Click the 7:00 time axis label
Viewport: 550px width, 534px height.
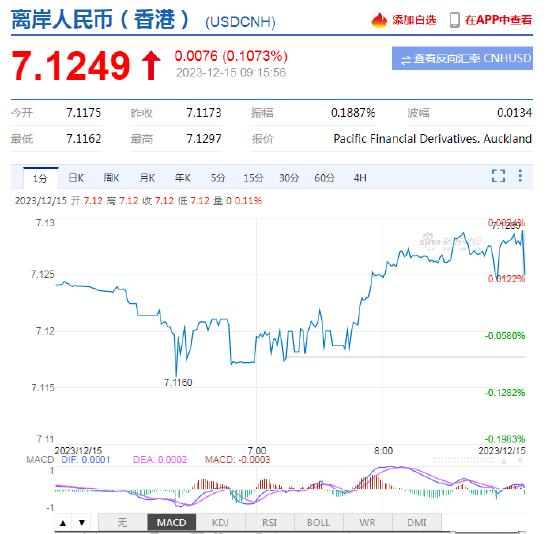(x=257, y=450)
